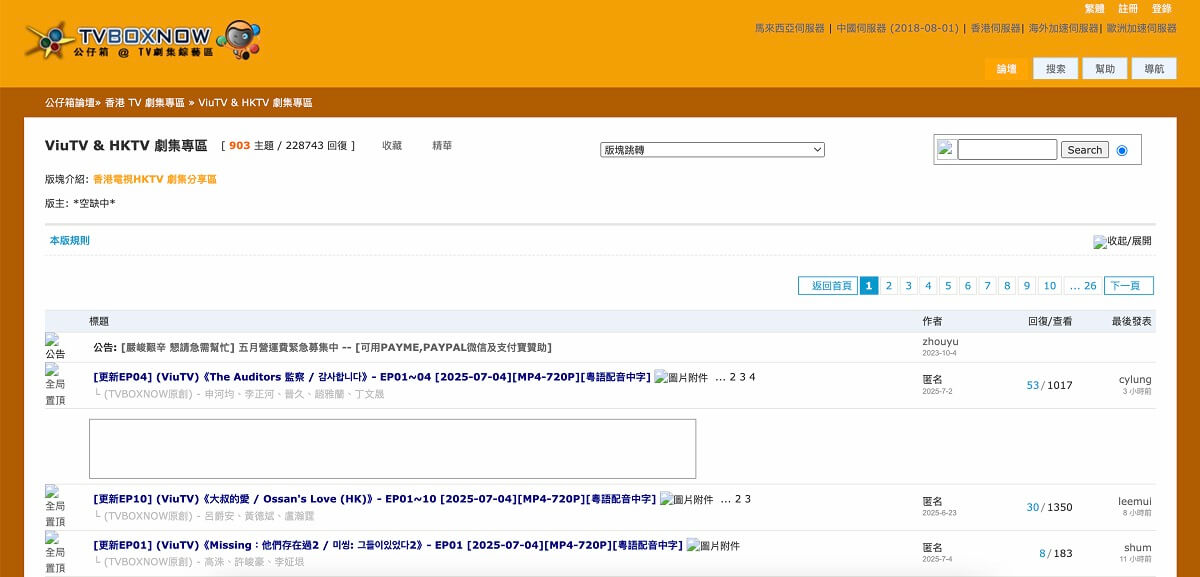Click the 標題 column header
The image size is (1200, 577).
click(x=99, y=321)
